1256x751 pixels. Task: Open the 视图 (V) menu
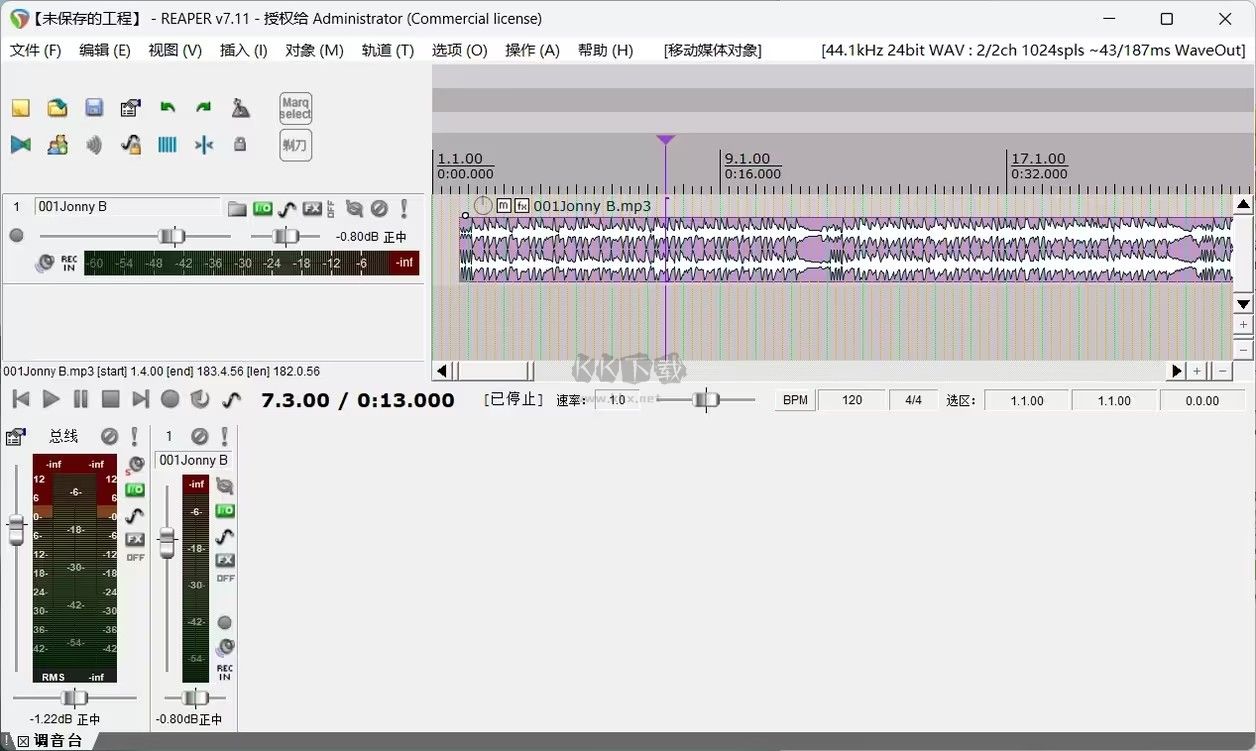click(x=175, y=50)
